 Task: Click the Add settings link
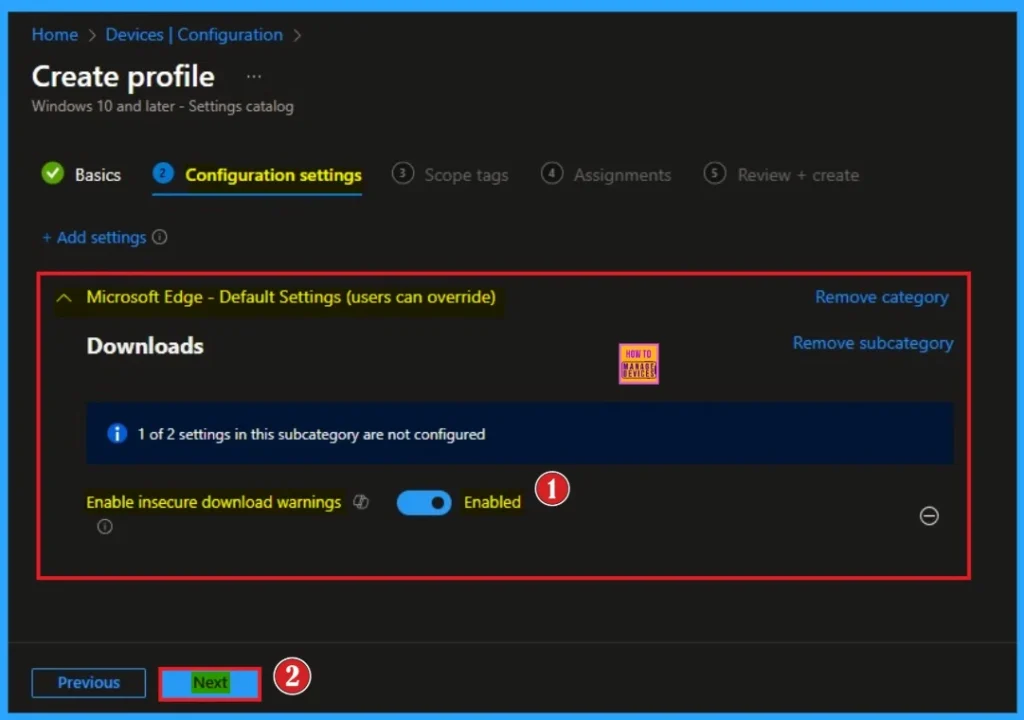pos(94,237)
